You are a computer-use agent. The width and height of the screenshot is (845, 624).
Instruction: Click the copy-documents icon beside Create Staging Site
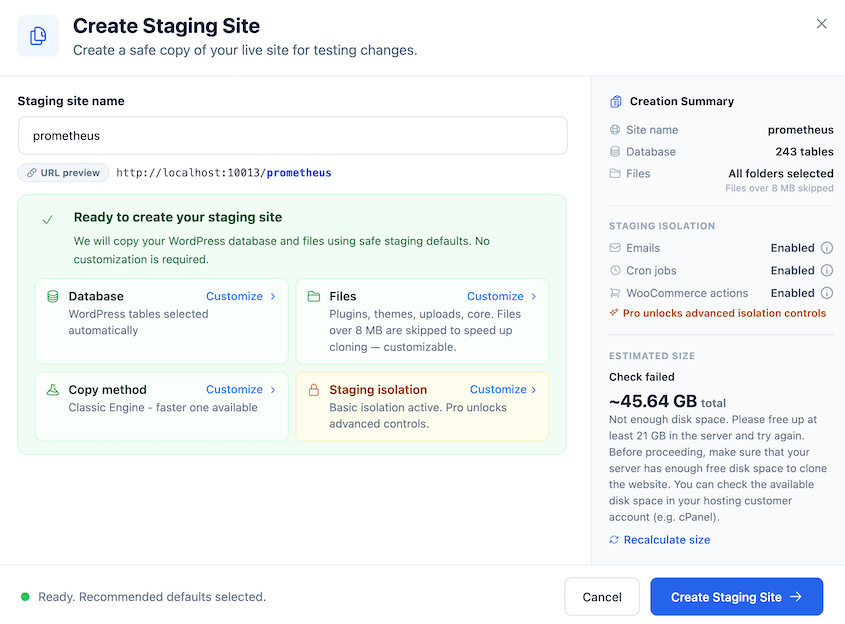(38, 36)
